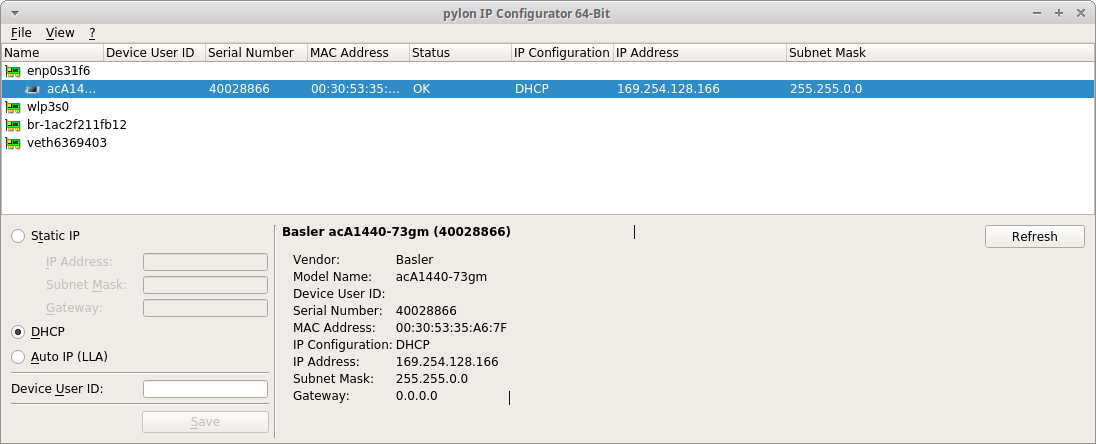Select the enp0s31f6 interface row
The width and height of the screenshot is (1096, 444).
point(548,71)
